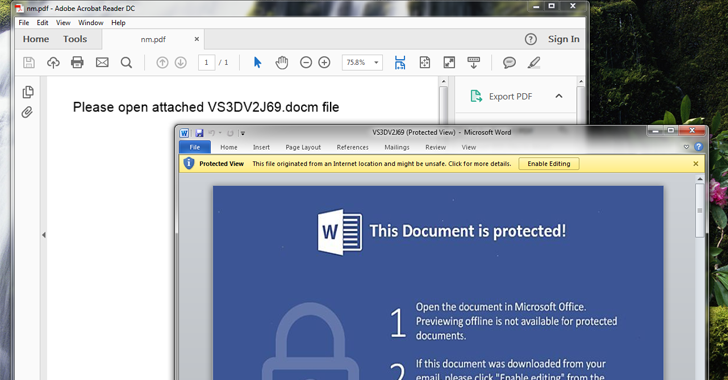Close the nm.pdf tab
Screen dimensions: 728x380
(197, 39)
